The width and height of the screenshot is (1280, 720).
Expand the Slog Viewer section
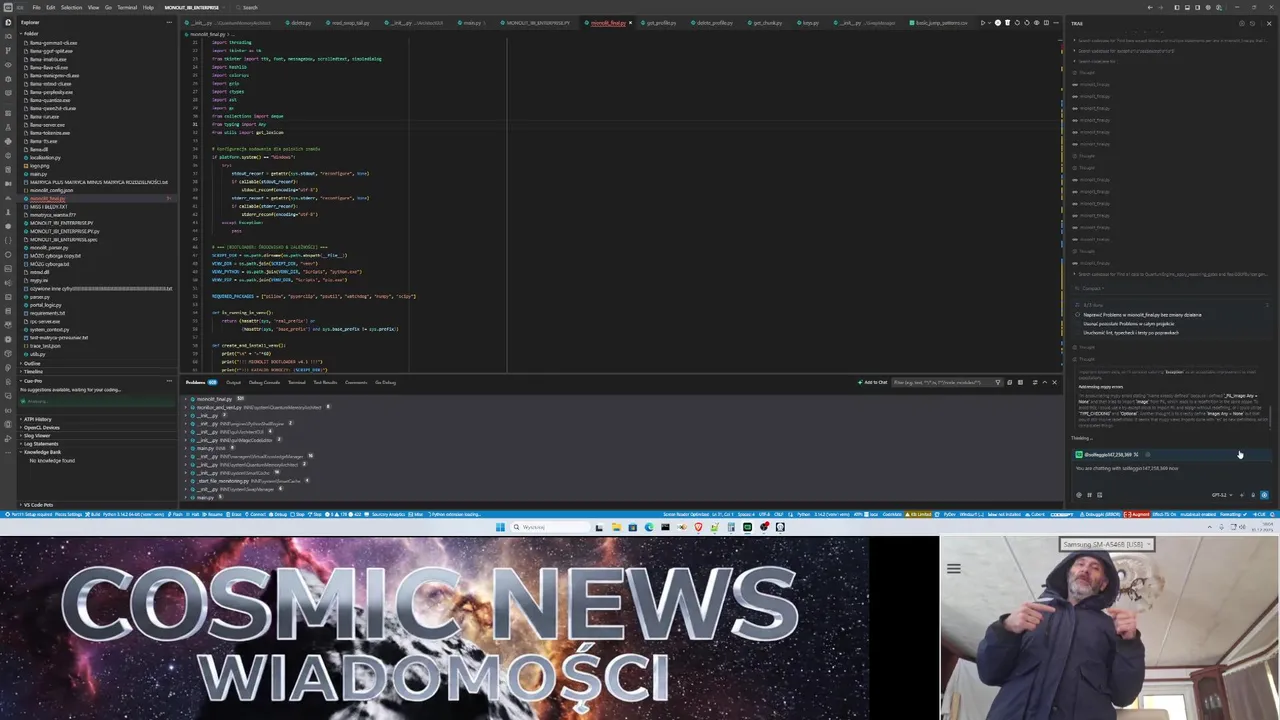pos(37,435)
